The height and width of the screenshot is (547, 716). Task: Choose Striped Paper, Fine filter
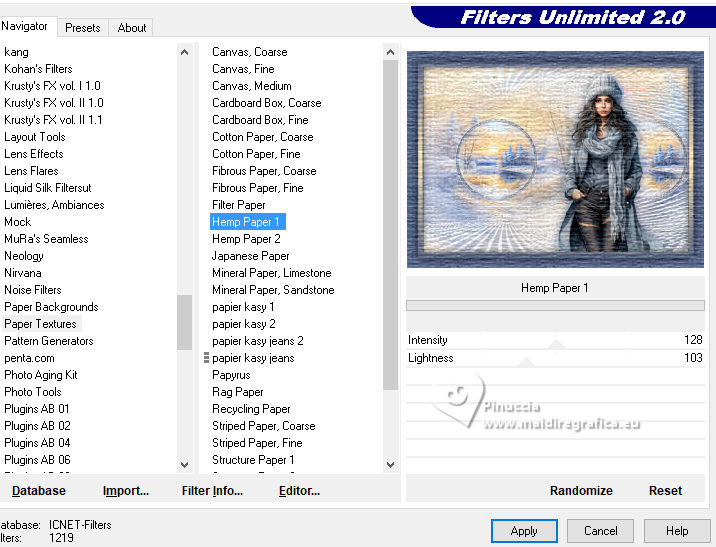coord(257,443)
